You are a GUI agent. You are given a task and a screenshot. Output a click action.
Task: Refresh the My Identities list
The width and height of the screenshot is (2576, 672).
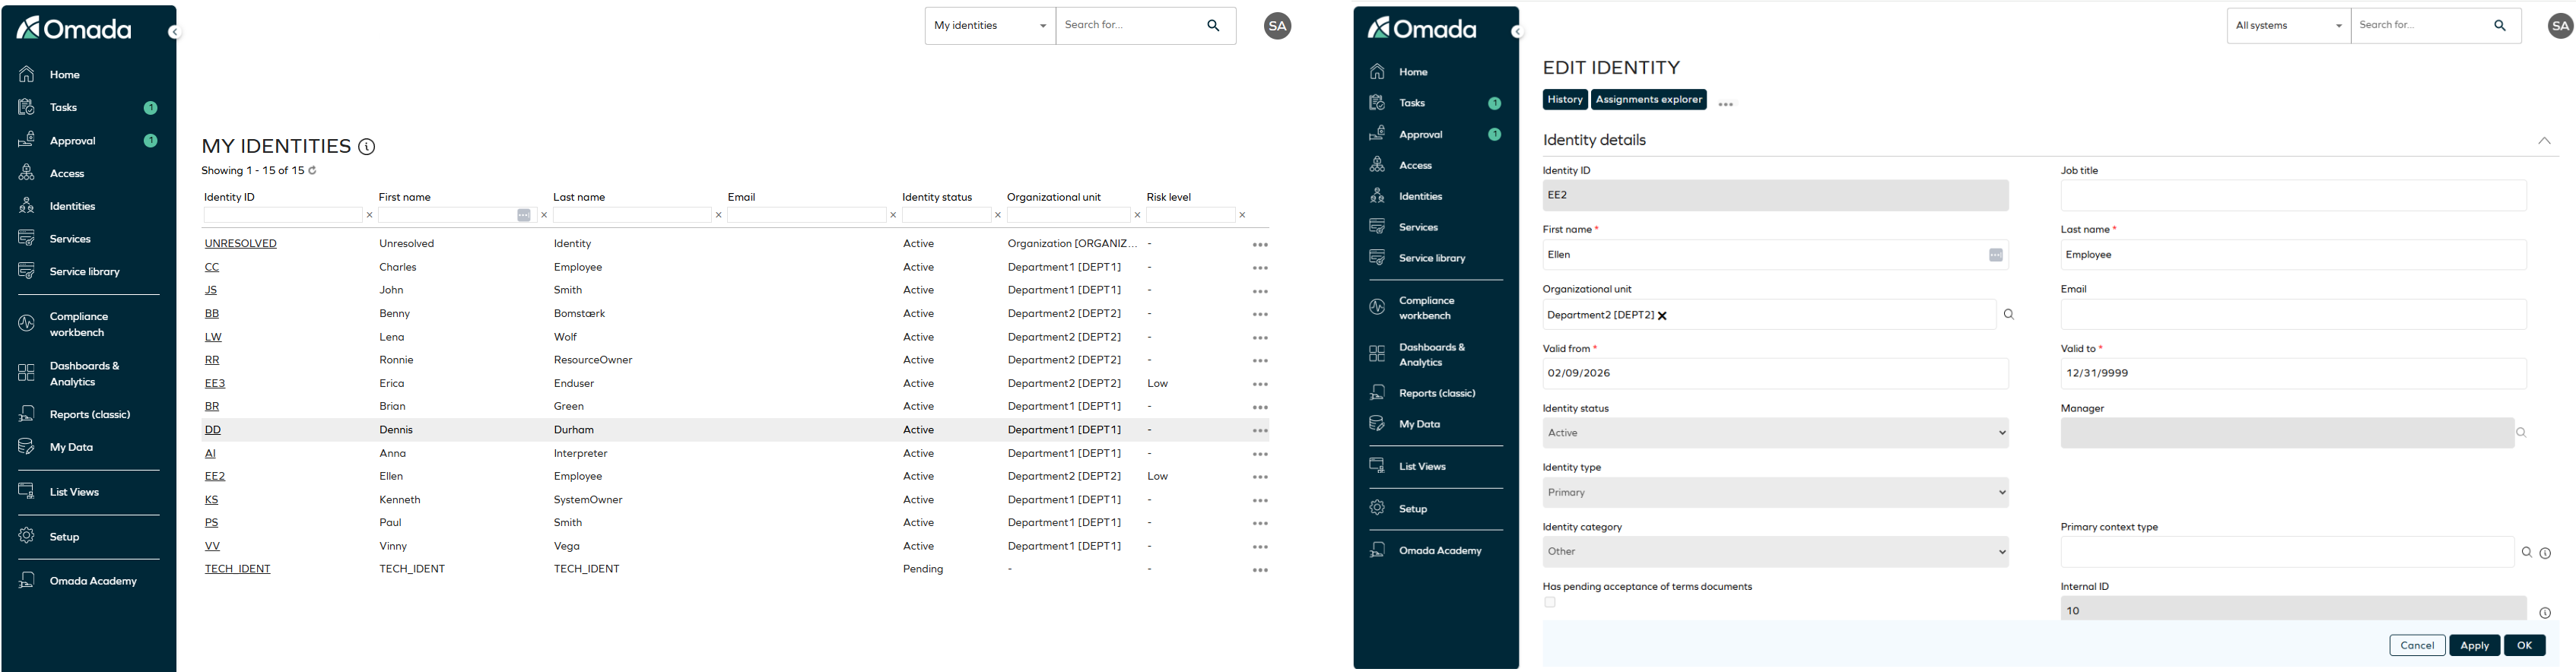click(x=312, y=171)
